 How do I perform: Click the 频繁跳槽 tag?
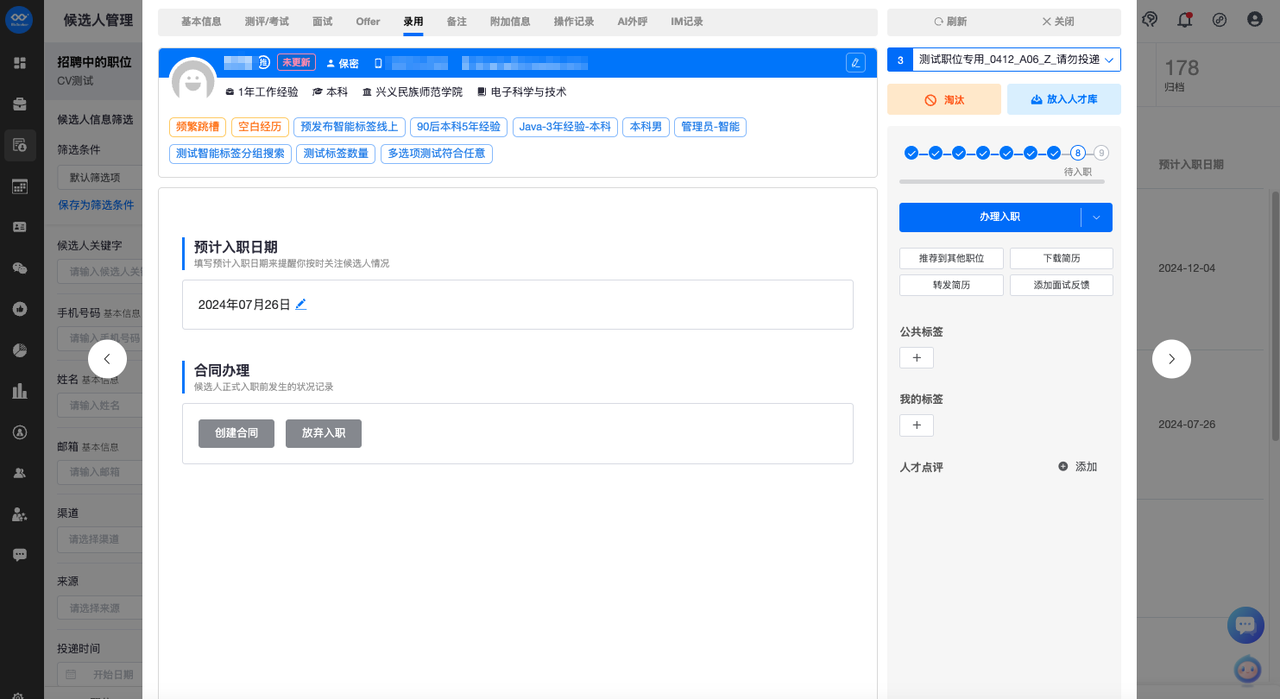pos(197,127)
